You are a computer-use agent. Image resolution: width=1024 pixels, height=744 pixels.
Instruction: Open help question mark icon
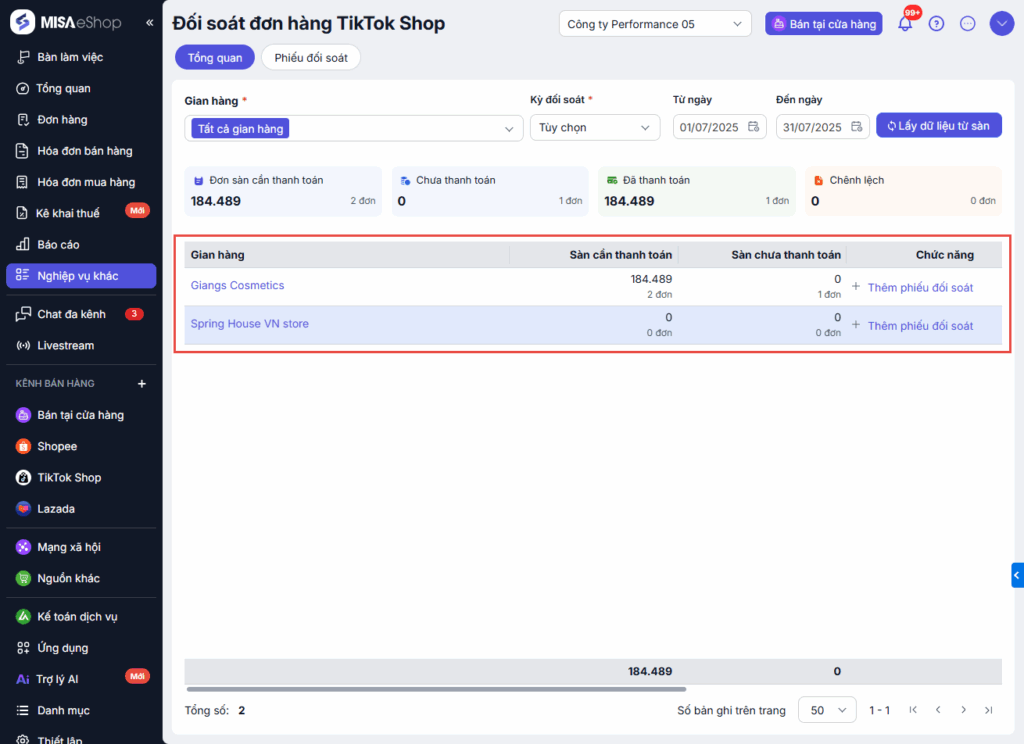936,24
